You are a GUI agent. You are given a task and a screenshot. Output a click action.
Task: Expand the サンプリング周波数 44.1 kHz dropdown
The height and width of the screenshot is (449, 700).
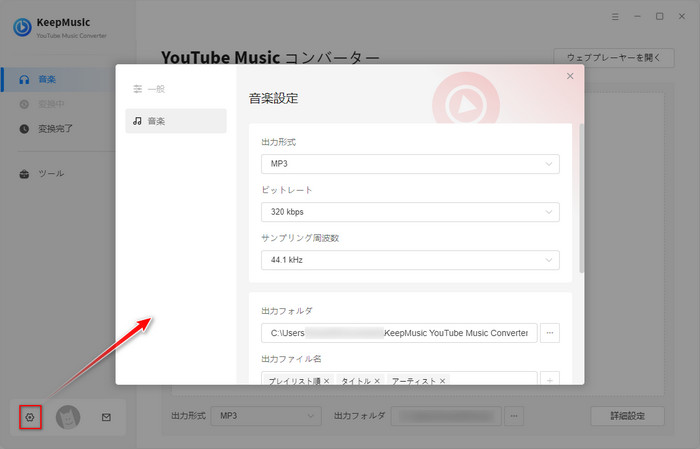(x=410, y=260)
